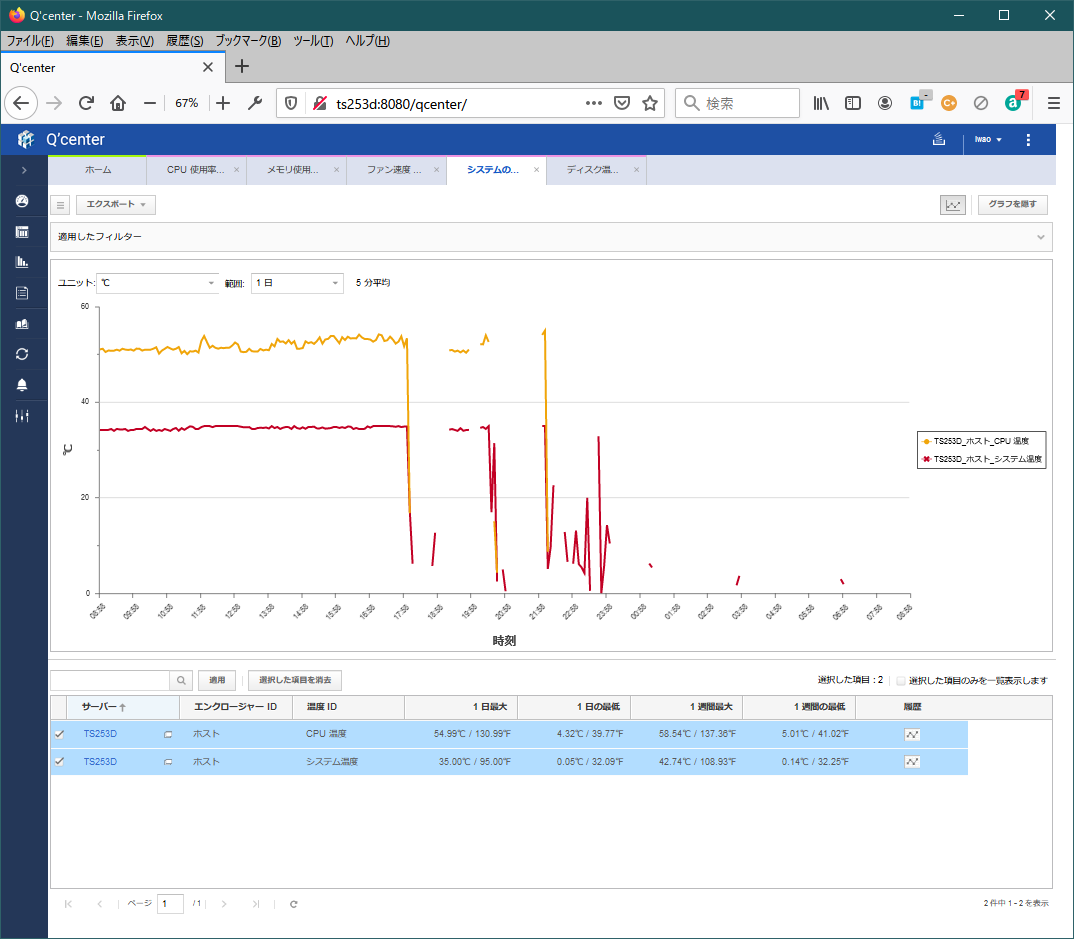Screen dimensions: 1074x939
Task: Open the ユニット ℃ combo box
Action: 157,283
